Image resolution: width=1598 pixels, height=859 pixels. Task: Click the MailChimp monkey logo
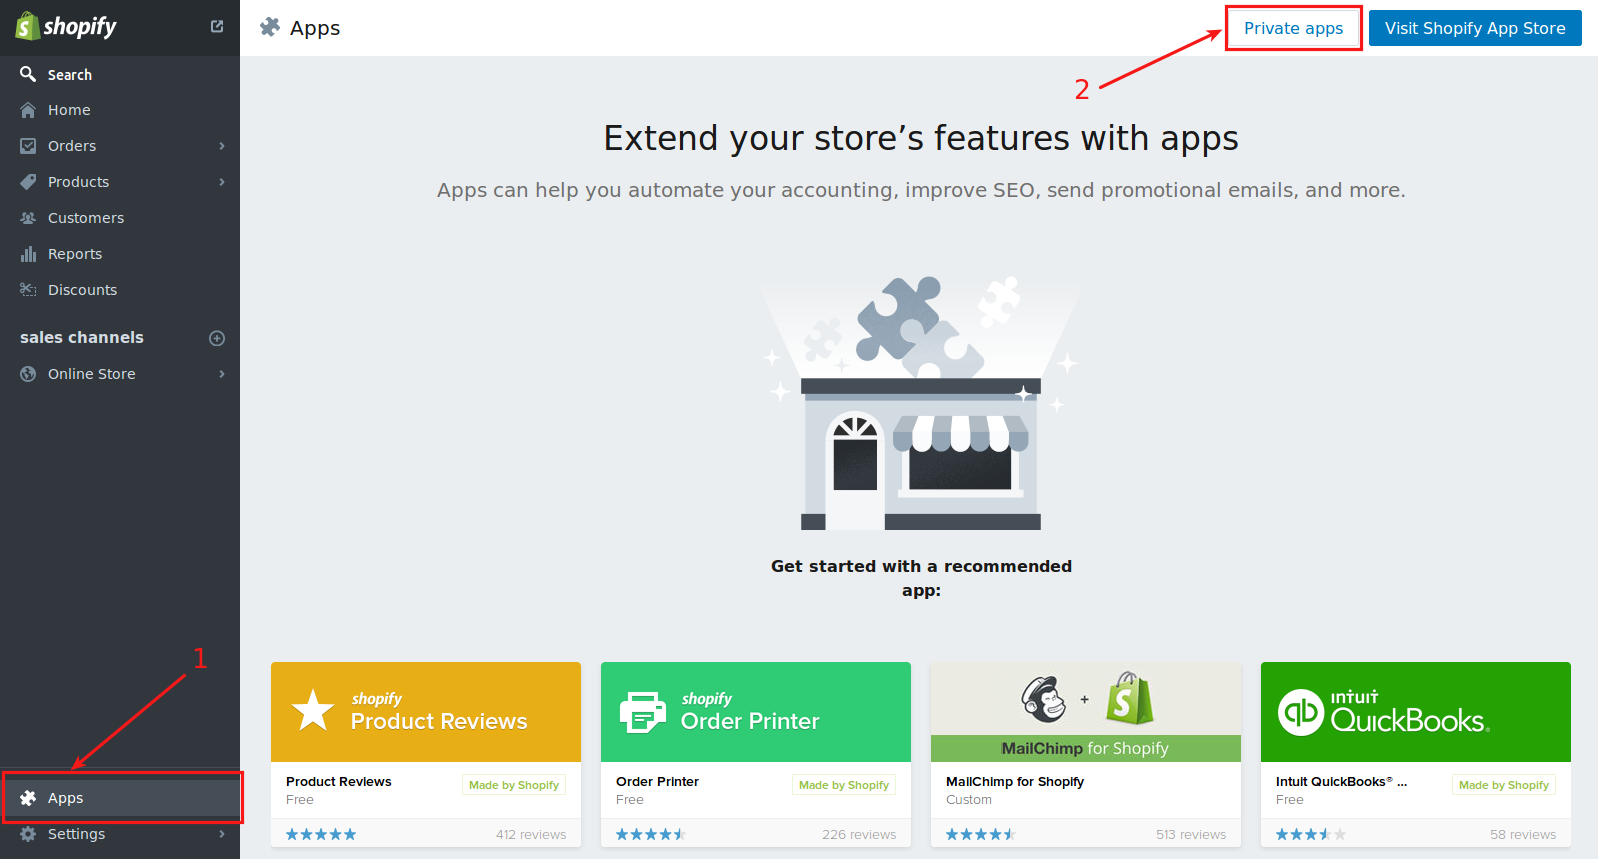click(x=1044, y=698)
